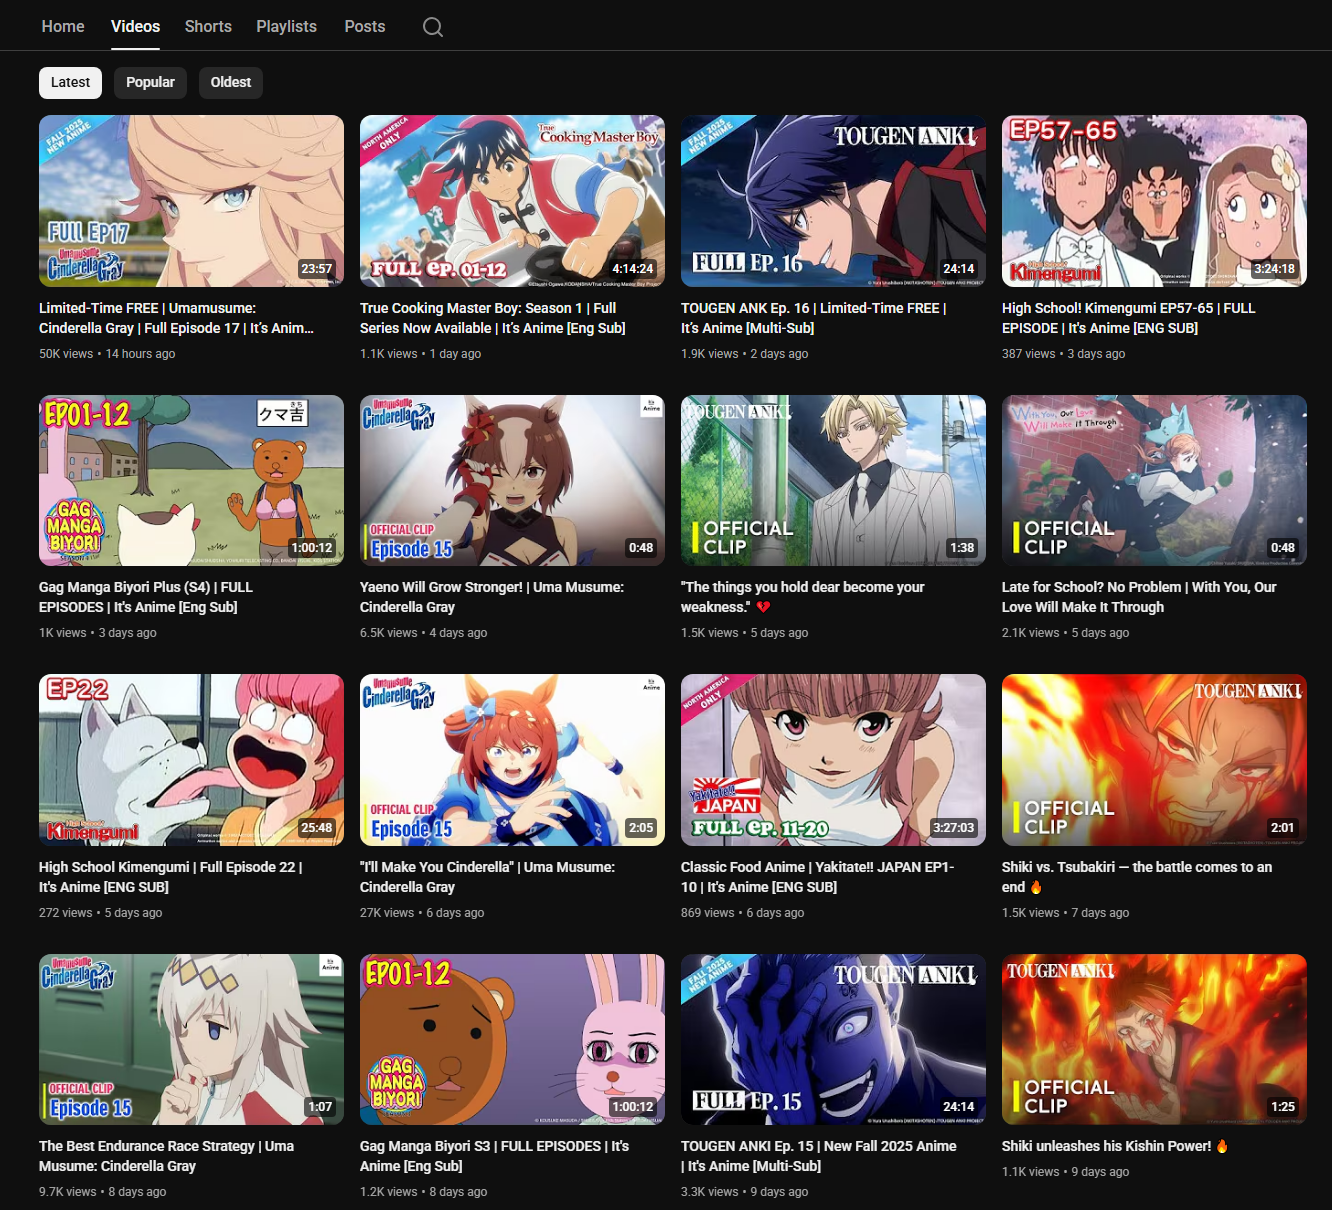Open True Cooking Master Boy thumbnail
This screenshot has width=1332, height=1210.
coord(512,201)
